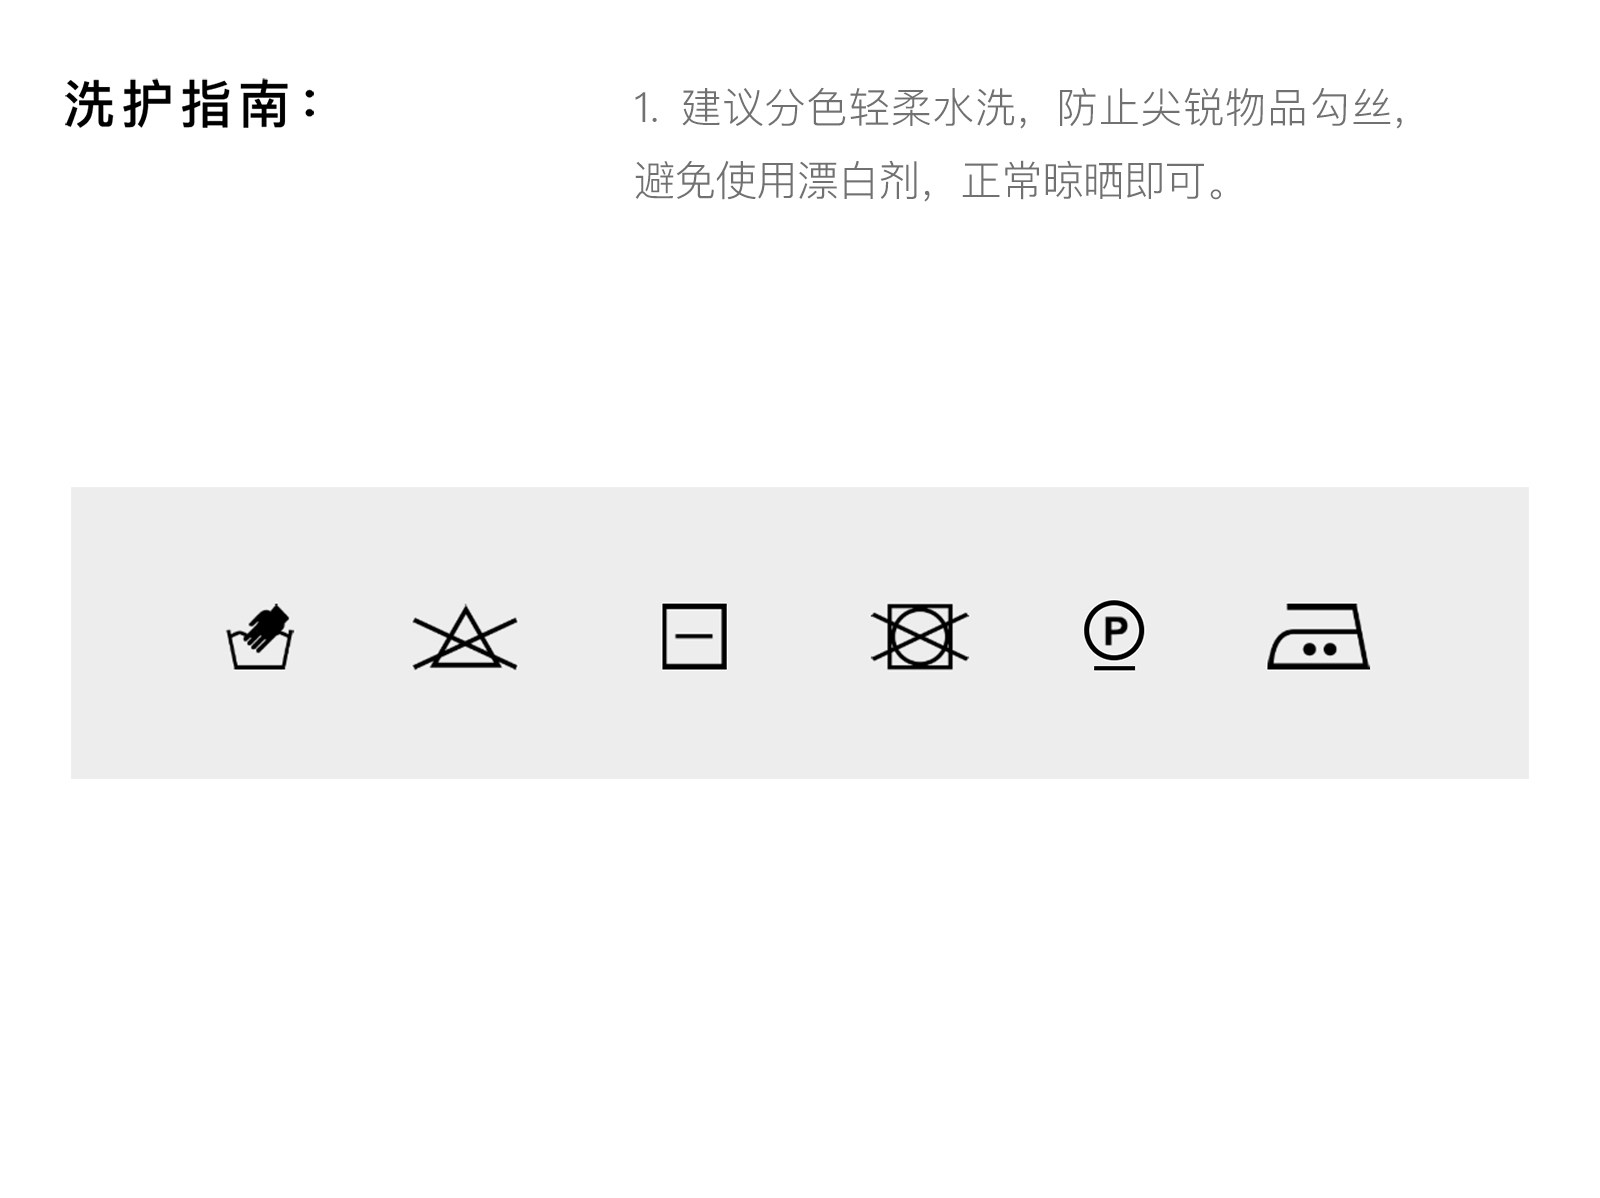This screenshot has width=1600, height=1198.
Task: Click the 洗护指南 heading
Action: tap(178, 104)
